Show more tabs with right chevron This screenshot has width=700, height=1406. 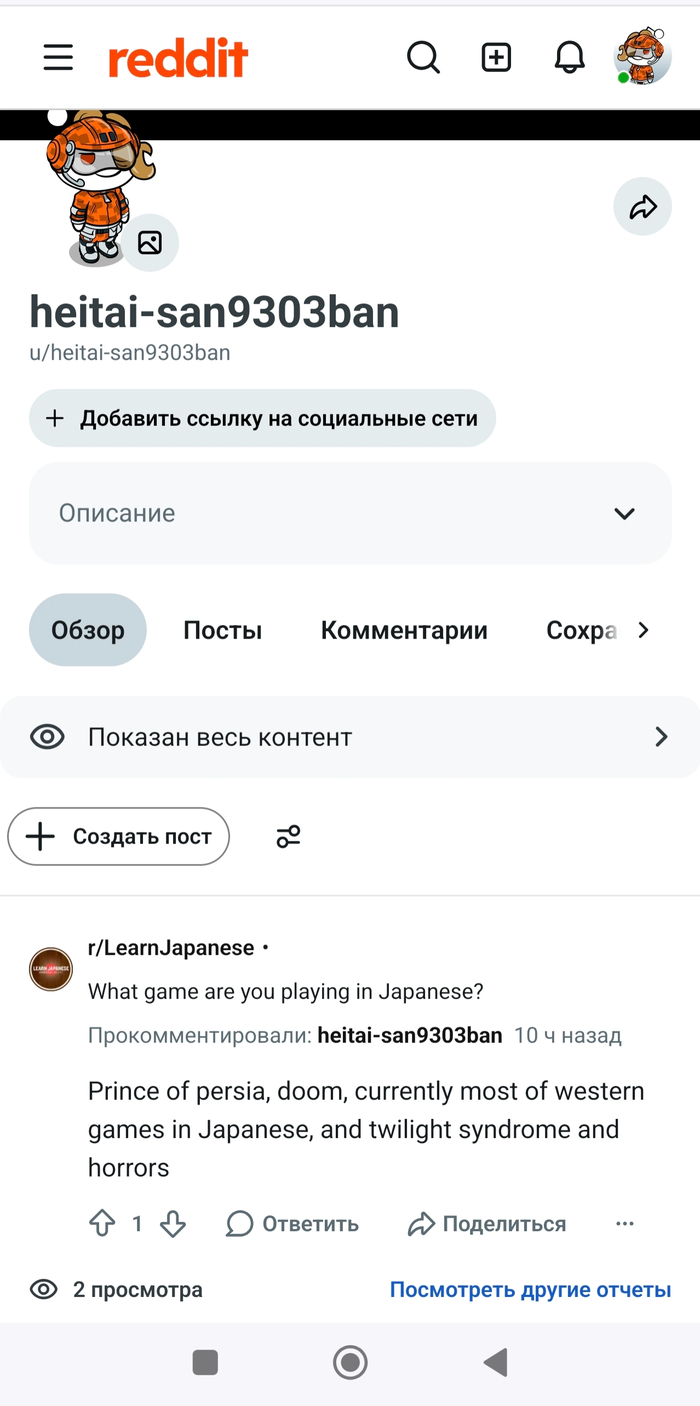(x=643, y=630)
